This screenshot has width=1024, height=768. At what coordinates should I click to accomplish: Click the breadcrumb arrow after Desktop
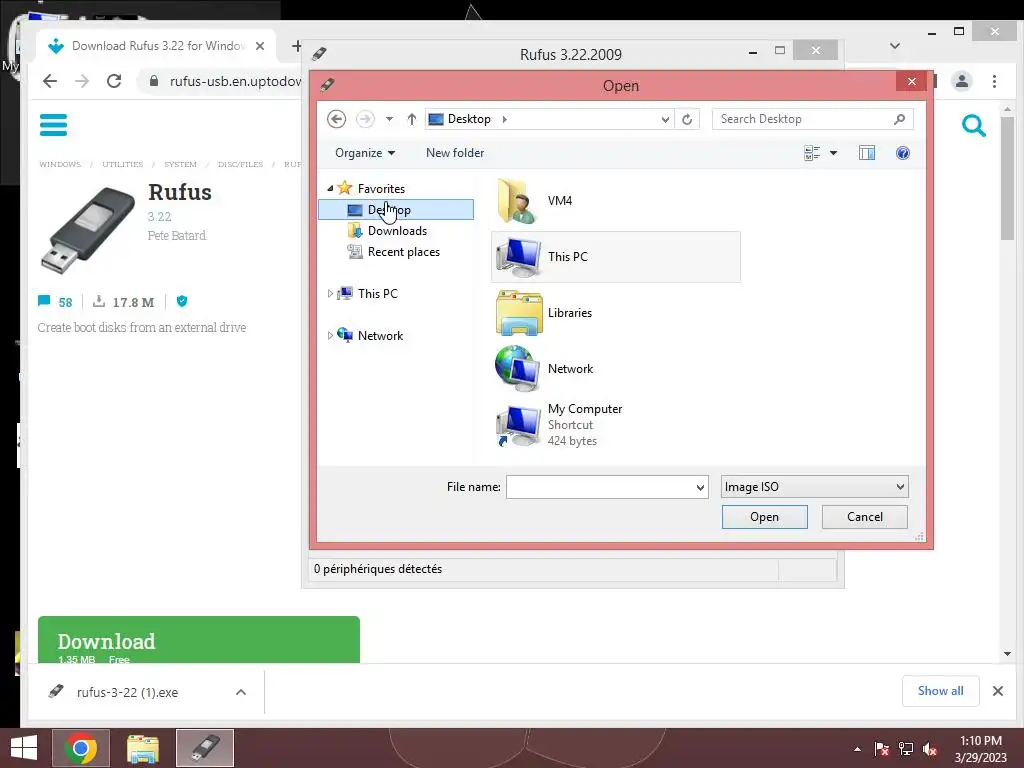[504, 119]
